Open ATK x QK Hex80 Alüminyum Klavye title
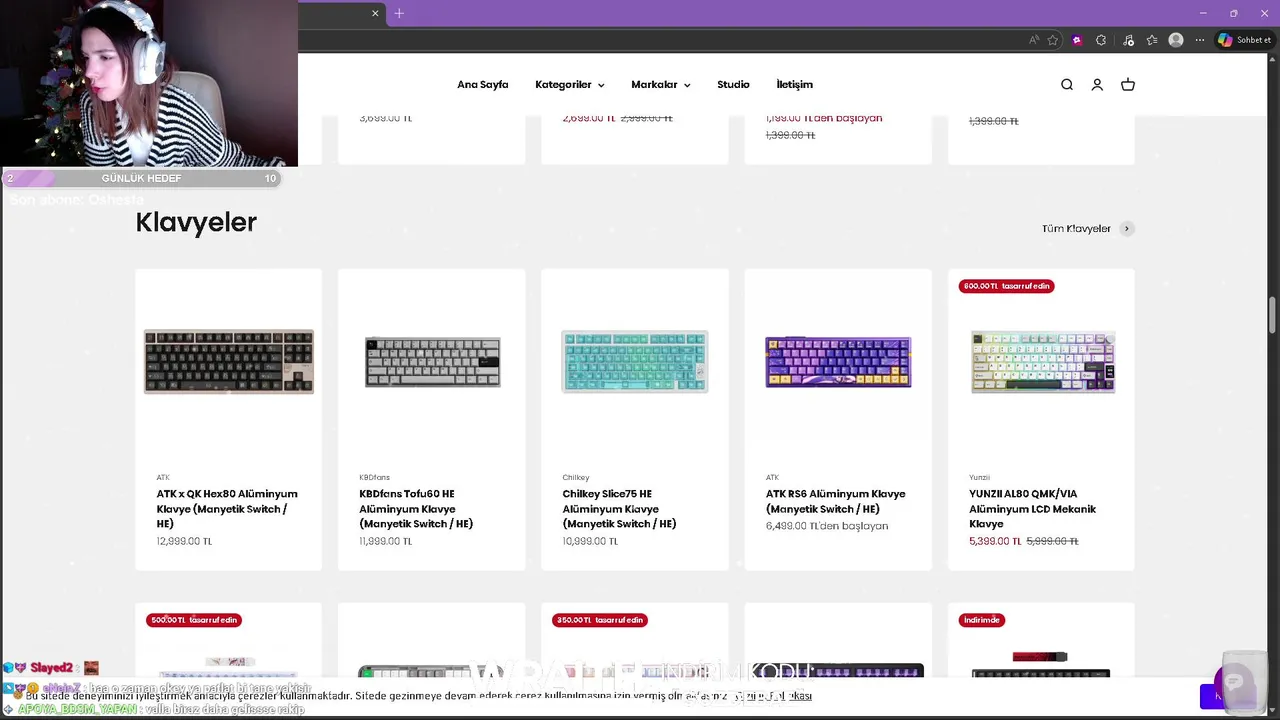Screen dimensions: 1280x720 tap(227, 509)
